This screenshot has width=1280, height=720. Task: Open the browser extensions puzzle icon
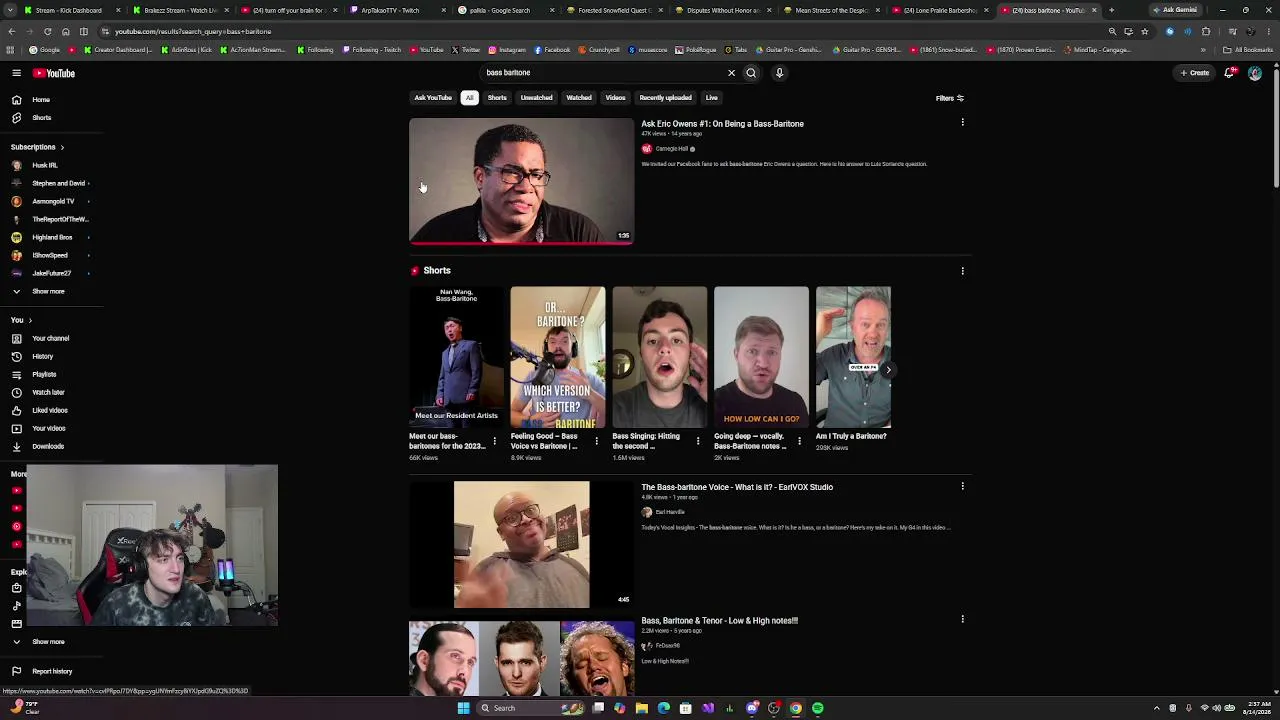1205,31
